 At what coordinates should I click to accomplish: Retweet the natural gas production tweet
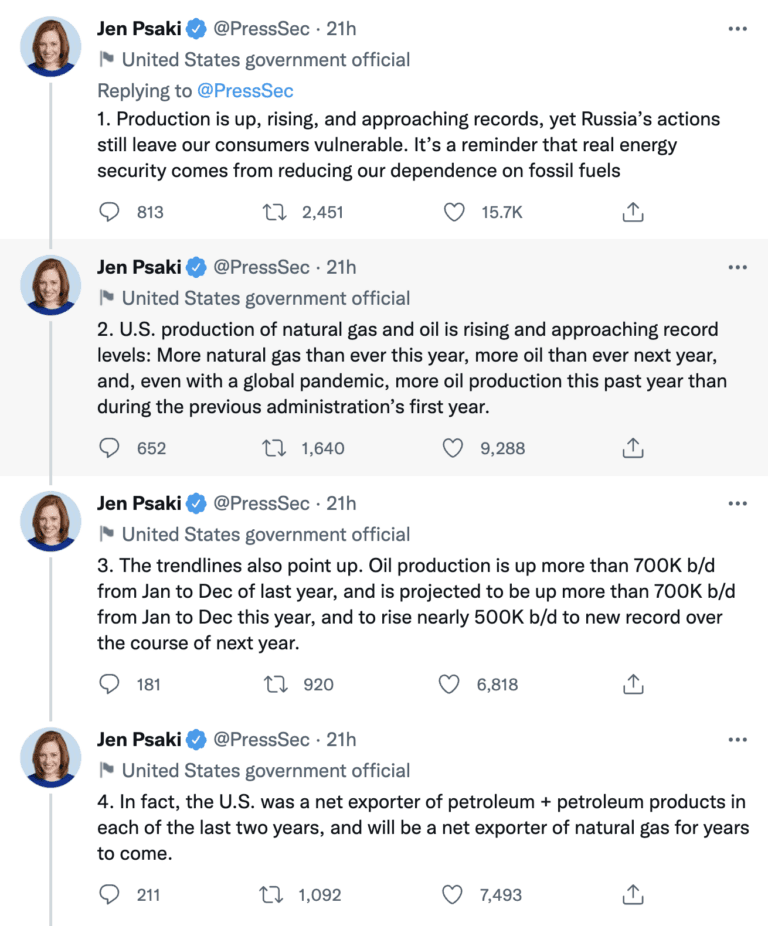tap(274, 449)
